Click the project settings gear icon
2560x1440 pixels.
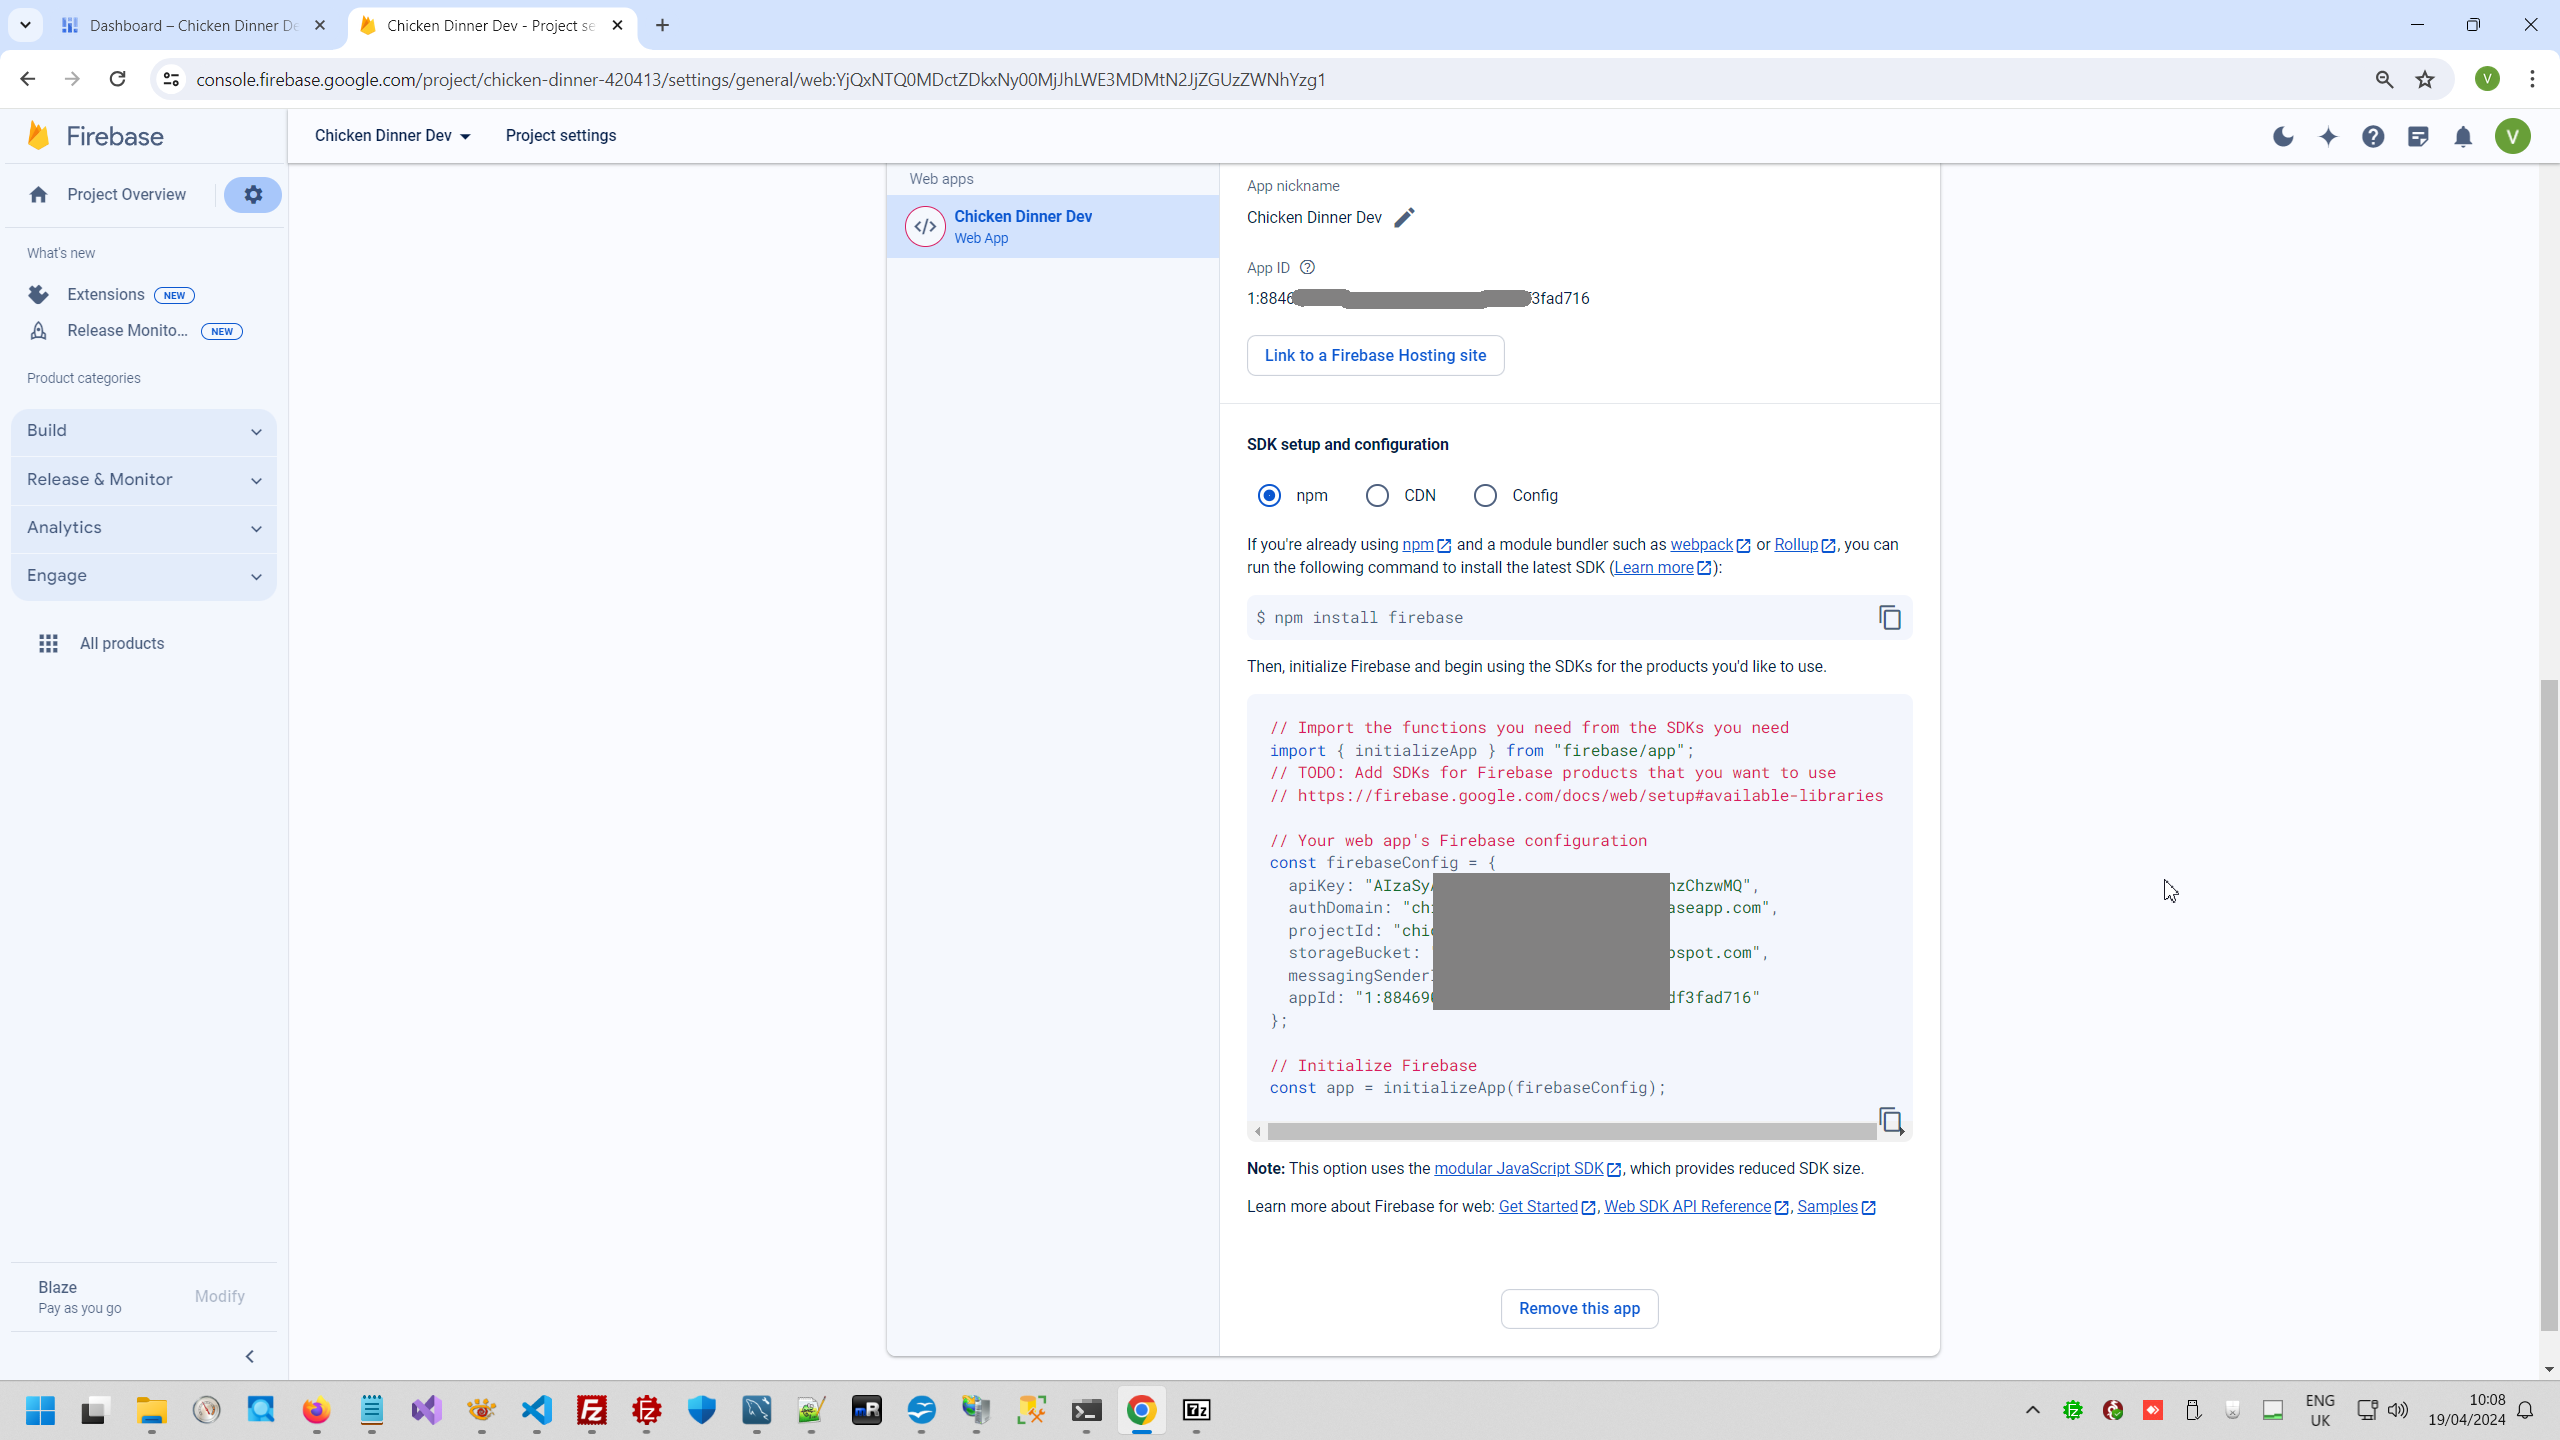point(253,195)
